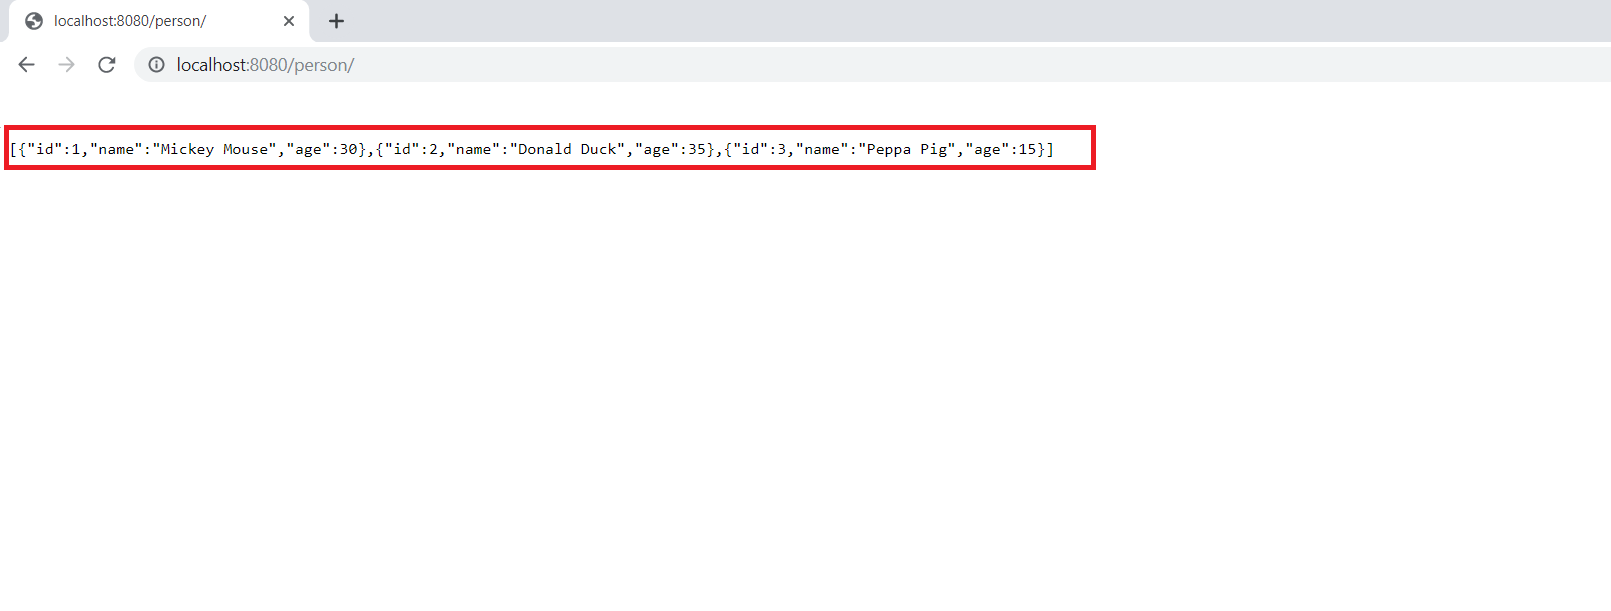Click the closing bracket of JSON array
1611x611 pixels.
(1050, 149)
